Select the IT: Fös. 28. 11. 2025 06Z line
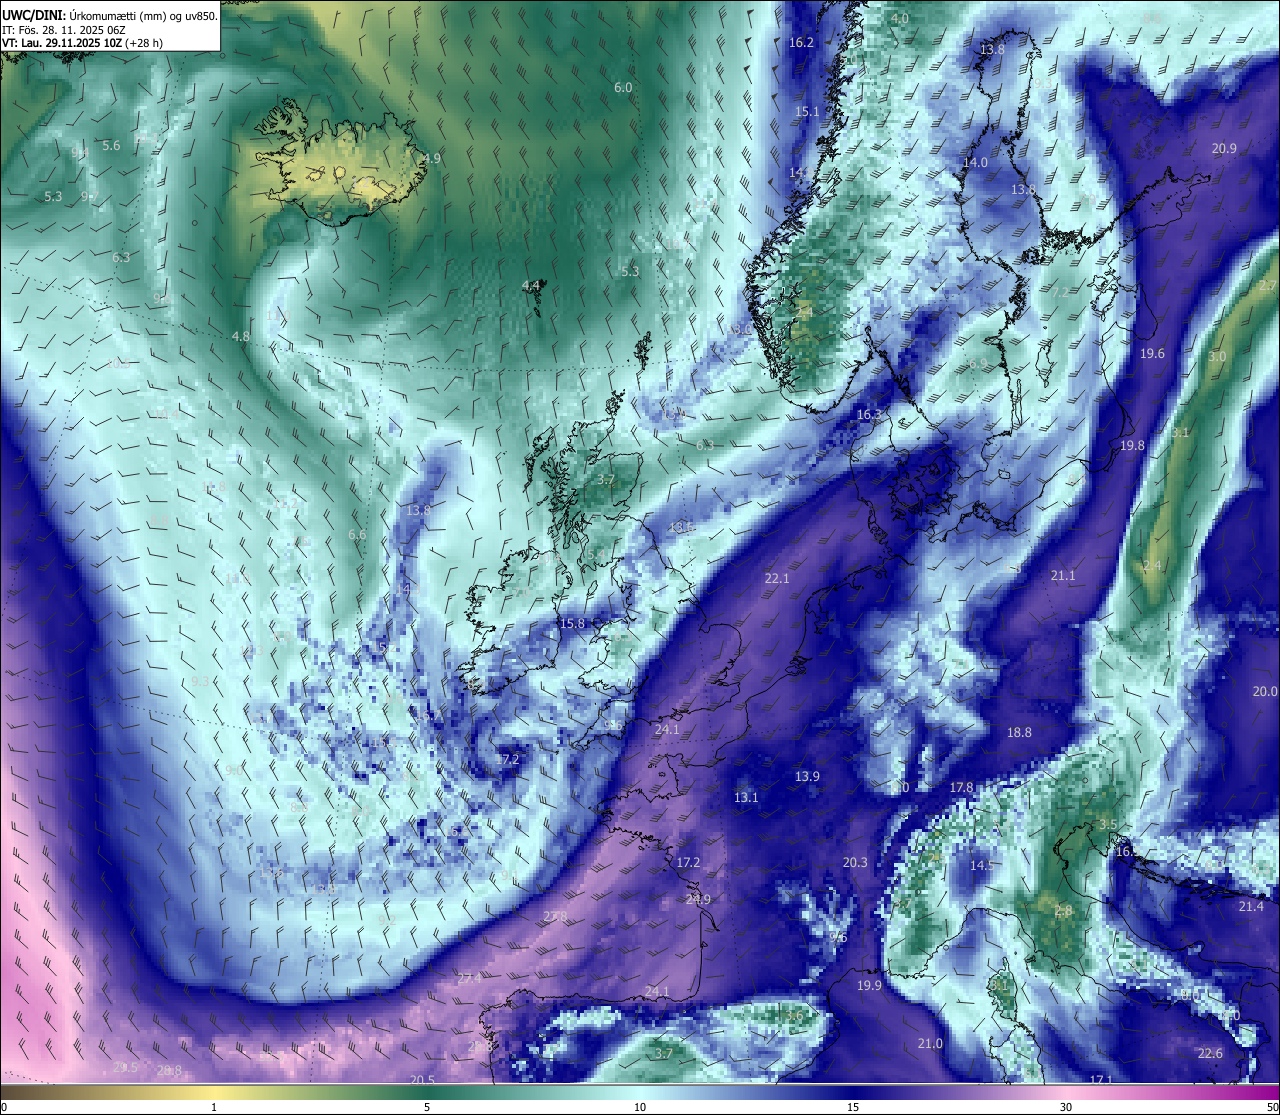1280x1115 pixels. coord(64,29)
